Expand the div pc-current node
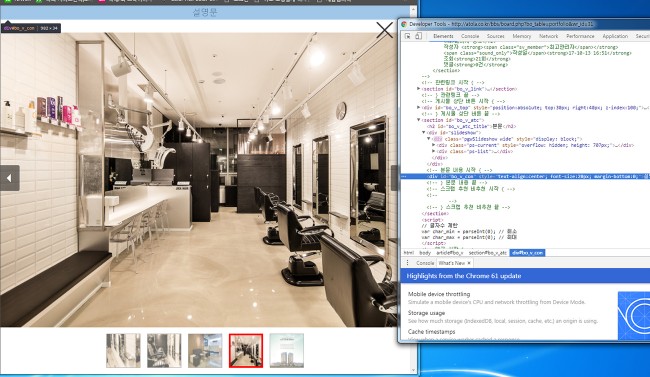The image size is (650, 377). click(434, 145)
